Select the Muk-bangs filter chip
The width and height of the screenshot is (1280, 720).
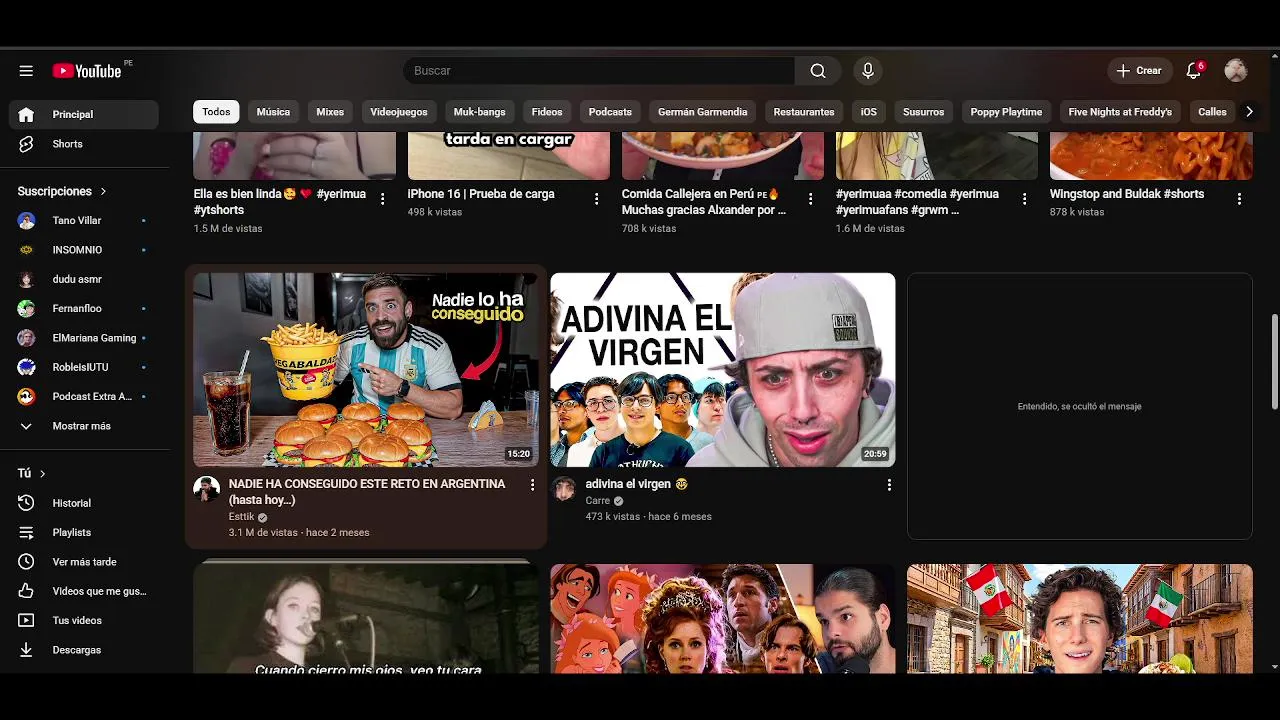click(479, 112)
